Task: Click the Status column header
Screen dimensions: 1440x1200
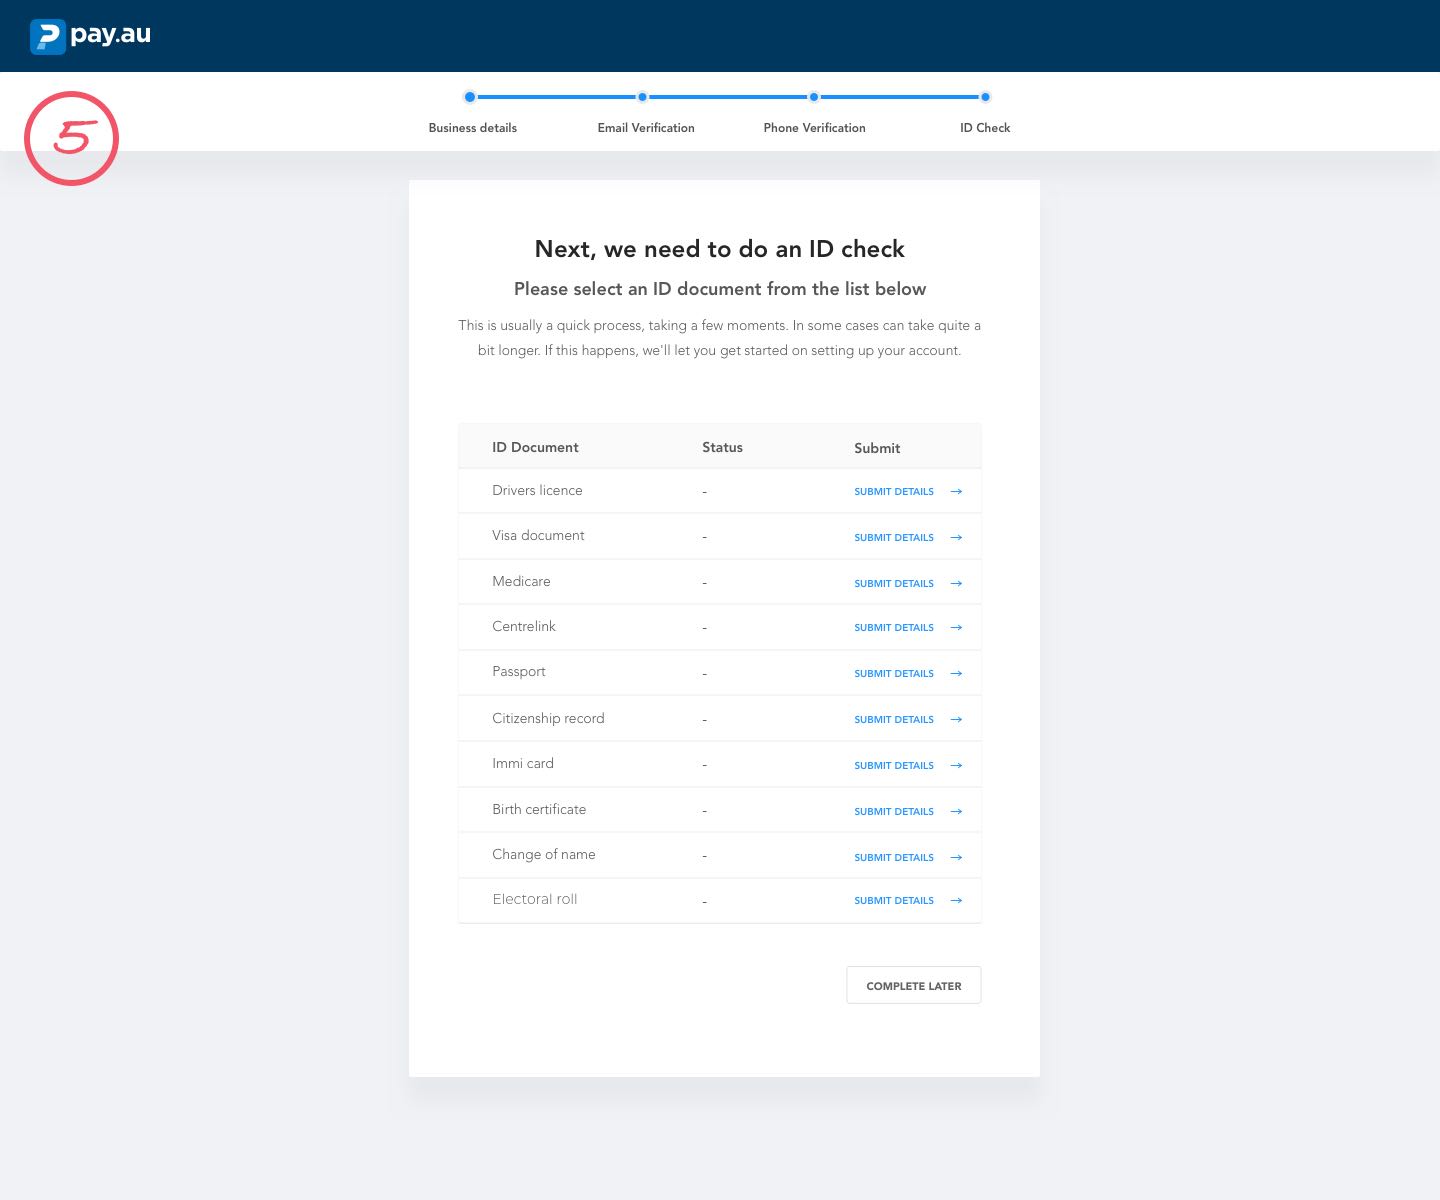Action: point(722,448)
